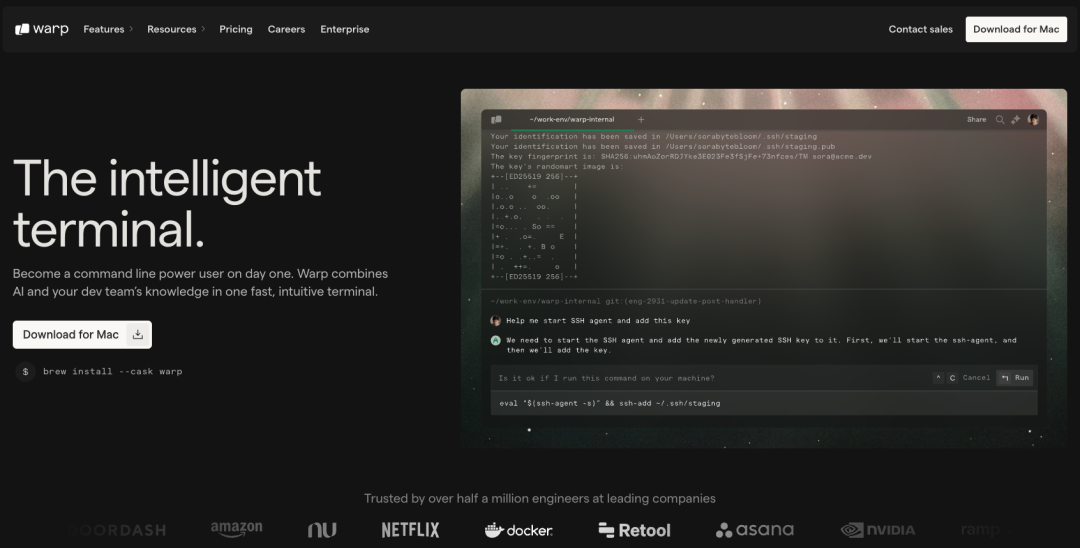Viewport: 1080px width, 548px height.
Task: Click the dollar prompt icon before brew install
Action: click(x=25, y=372)
